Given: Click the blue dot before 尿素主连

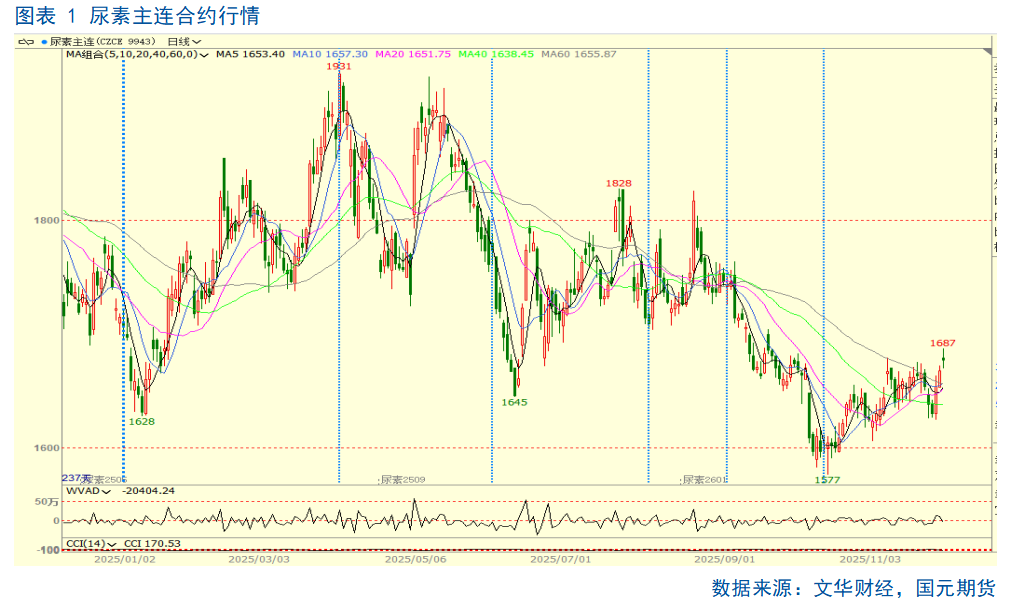Looking at the screenshot, I should tap(44, 42).
